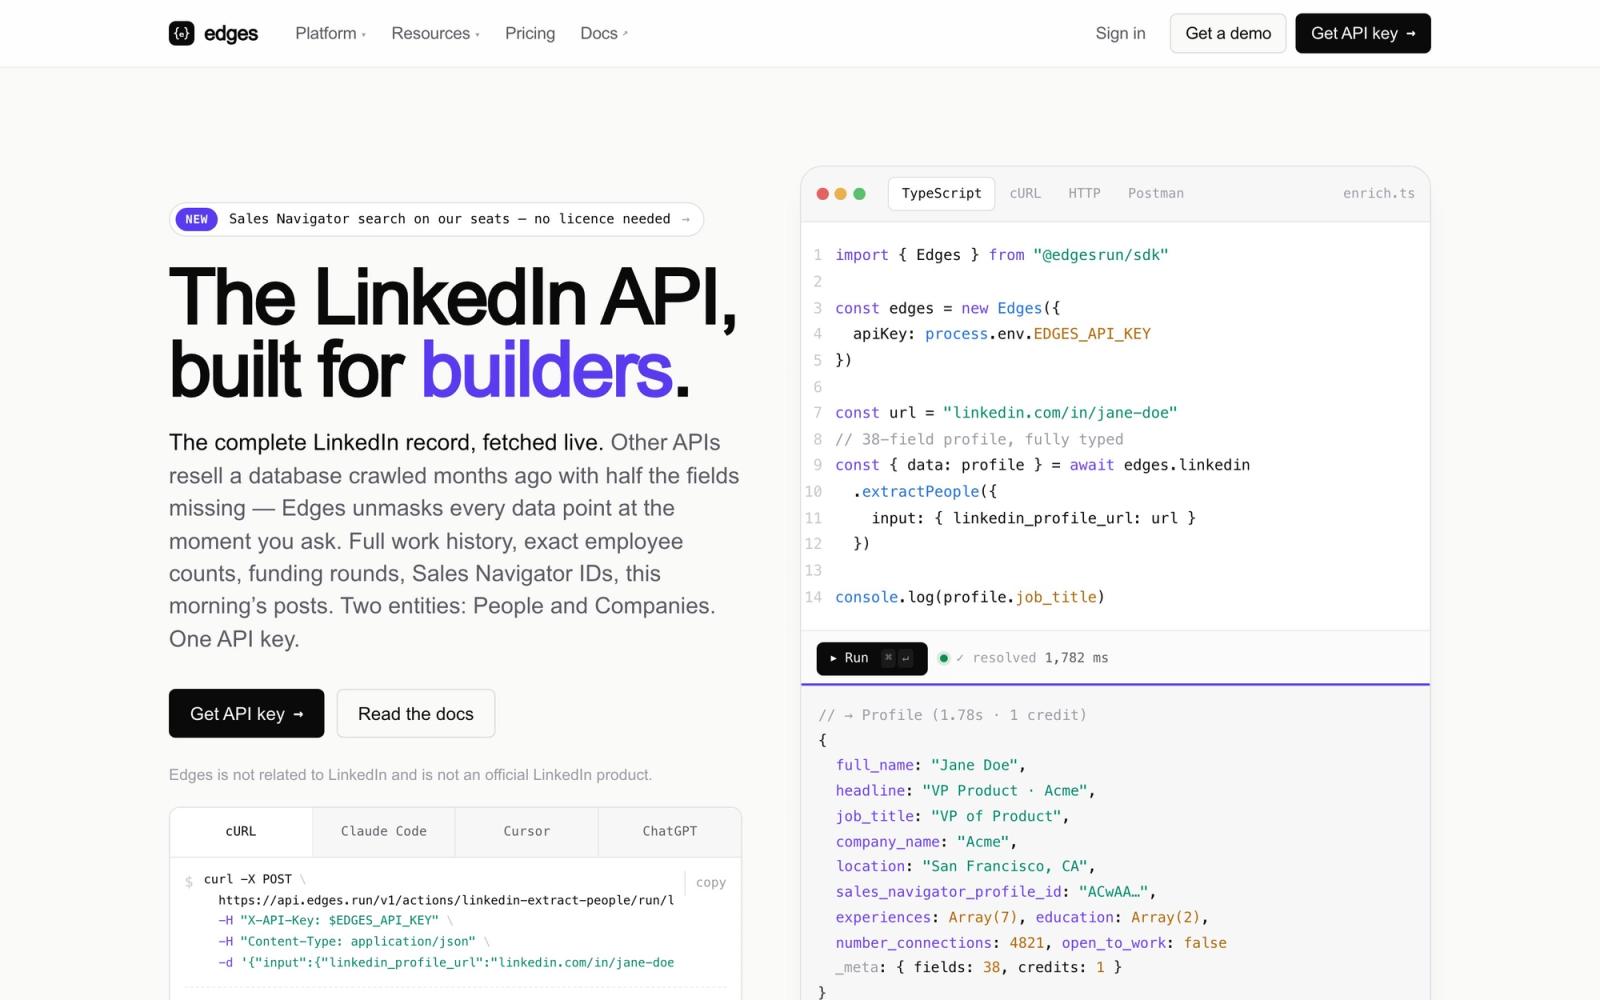
Task: Click the arrow in announcement pill
Action: (685, 219)
